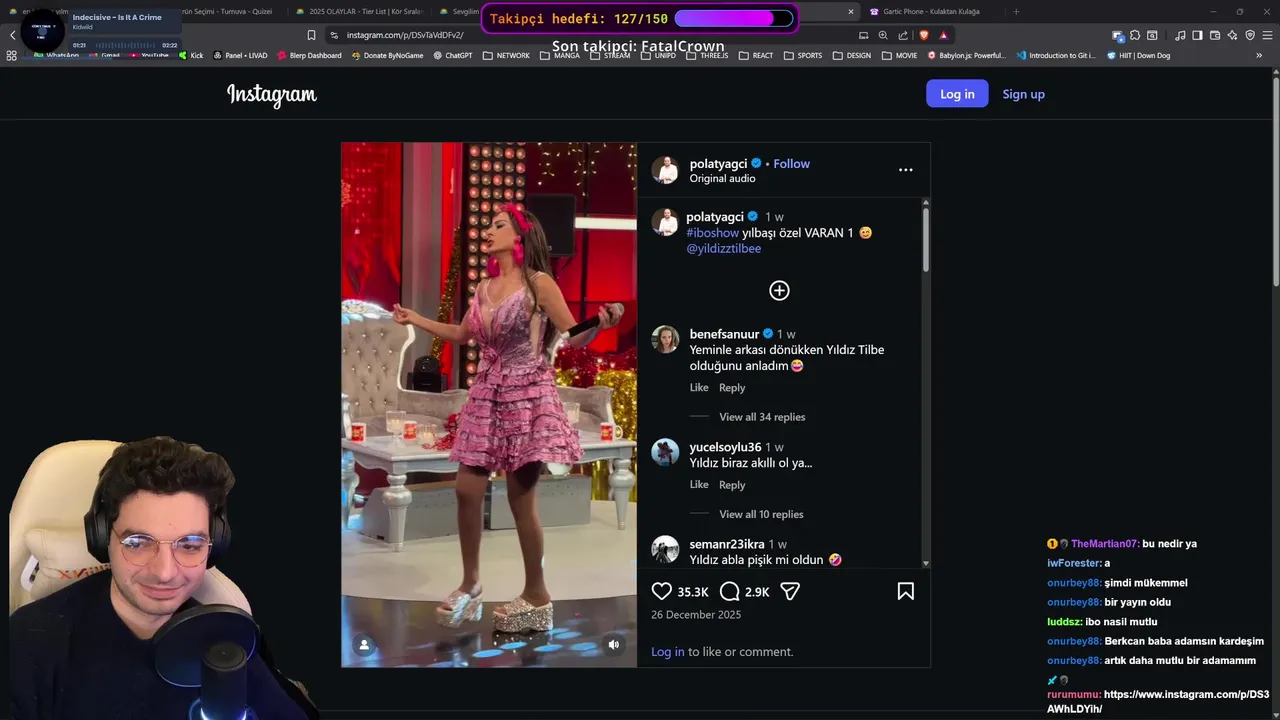Open semanr23ikra username link
Screen dimensions: 1280x720
(x=727, y=544)
